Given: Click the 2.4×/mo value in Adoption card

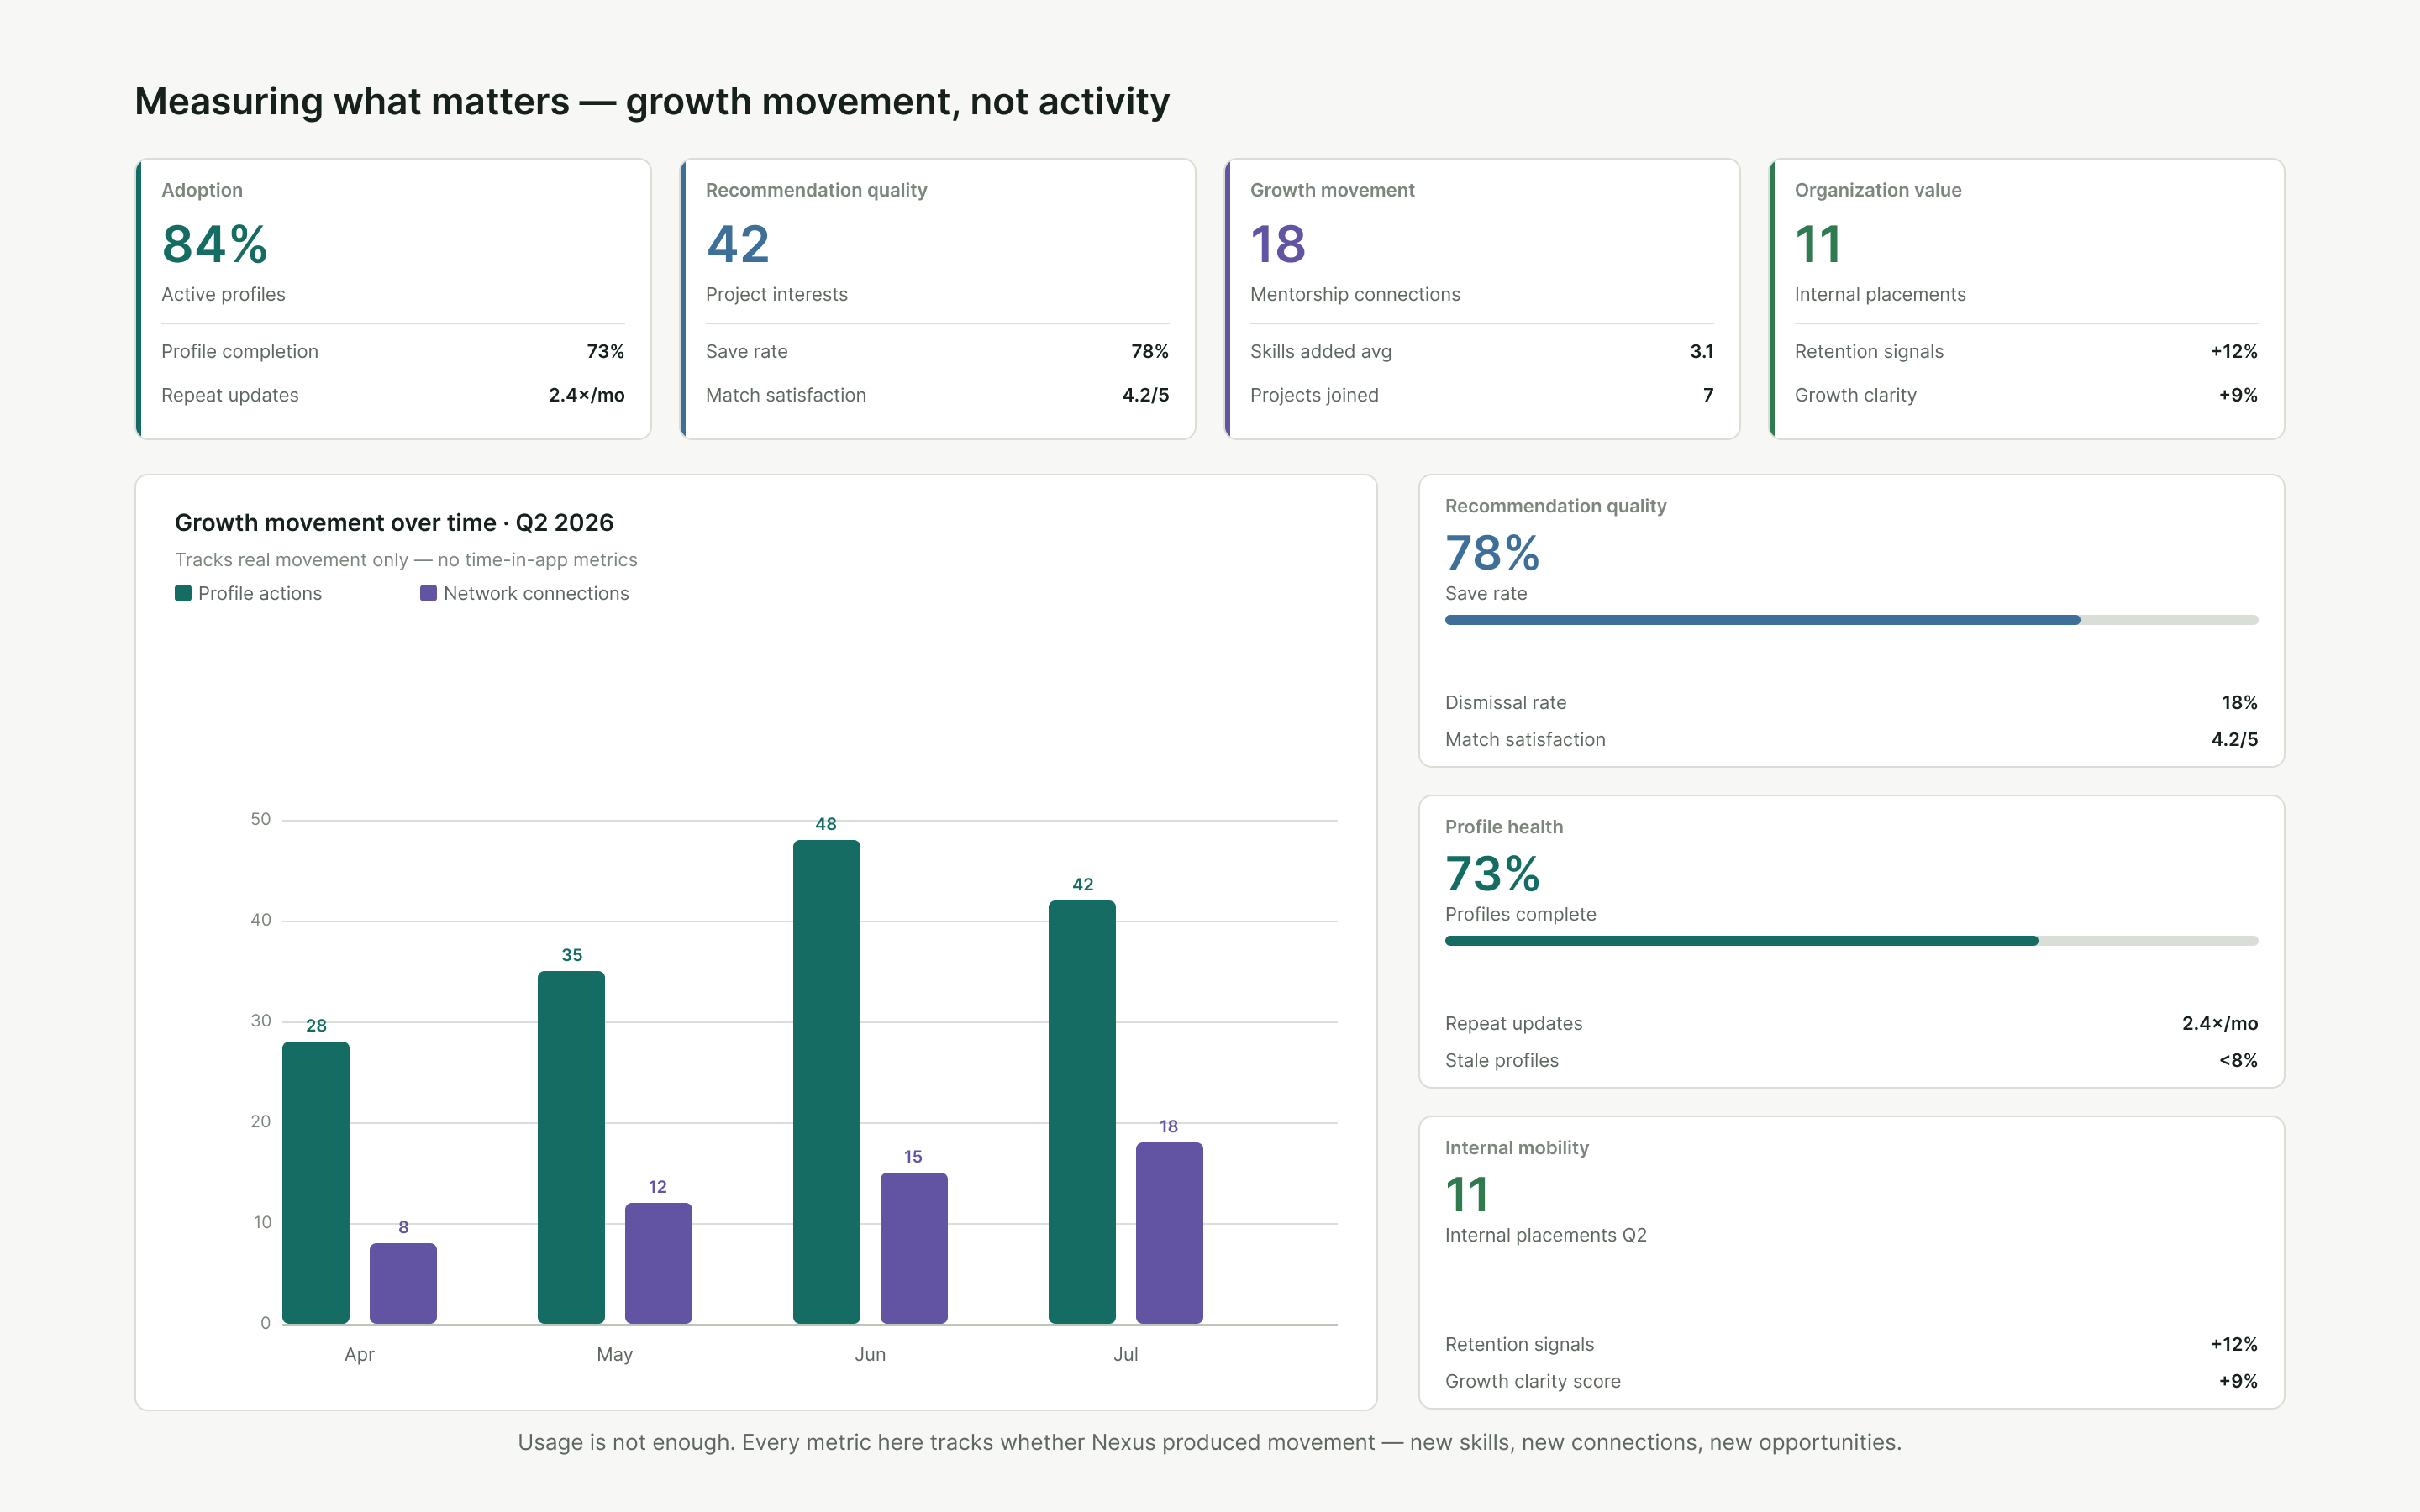Looking at the screenshot, I should click(586, 395).
